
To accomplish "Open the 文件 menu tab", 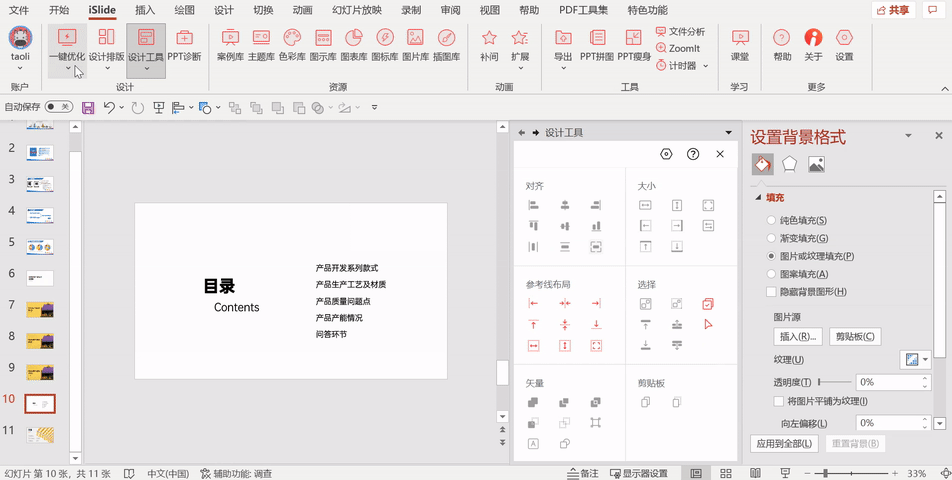I will [19, 10].
